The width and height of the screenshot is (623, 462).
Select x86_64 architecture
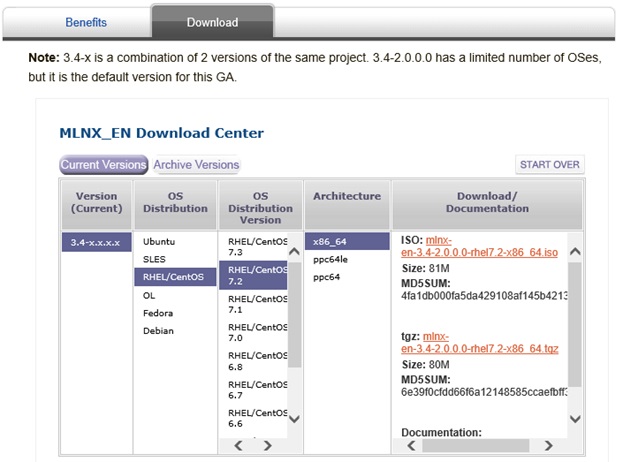pos(347,242)
